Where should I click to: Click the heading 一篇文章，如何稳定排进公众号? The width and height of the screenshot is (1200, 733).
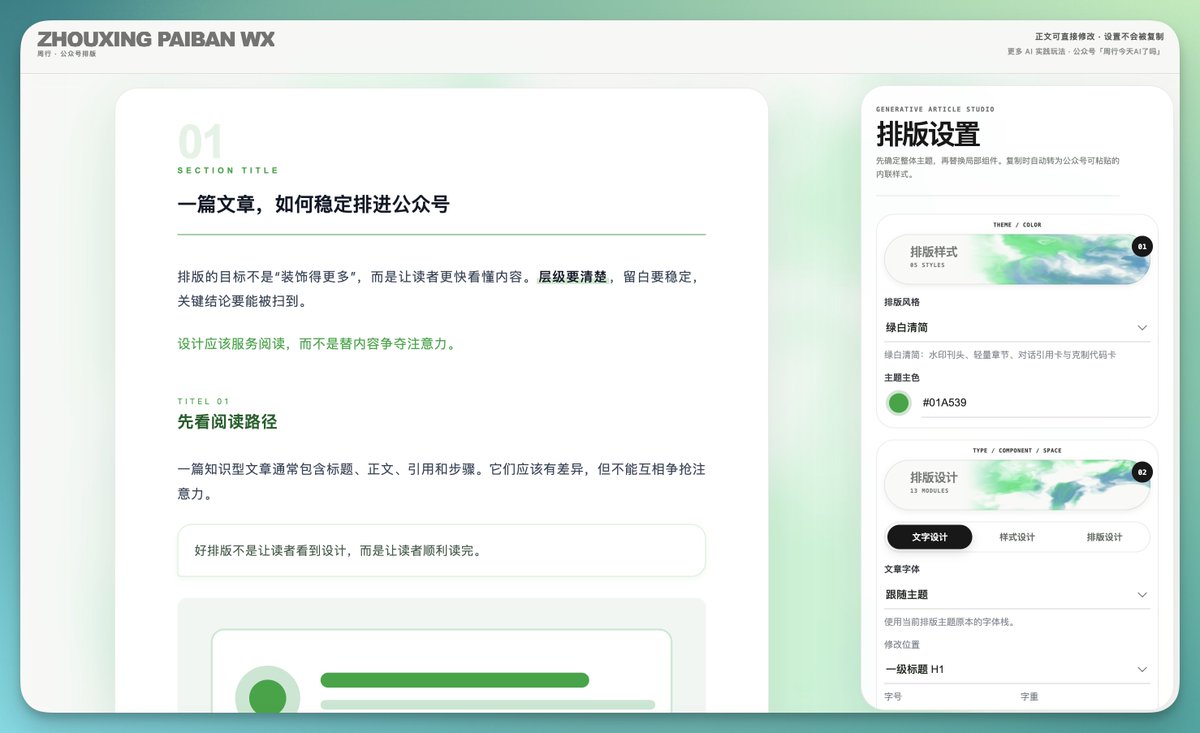314,205
